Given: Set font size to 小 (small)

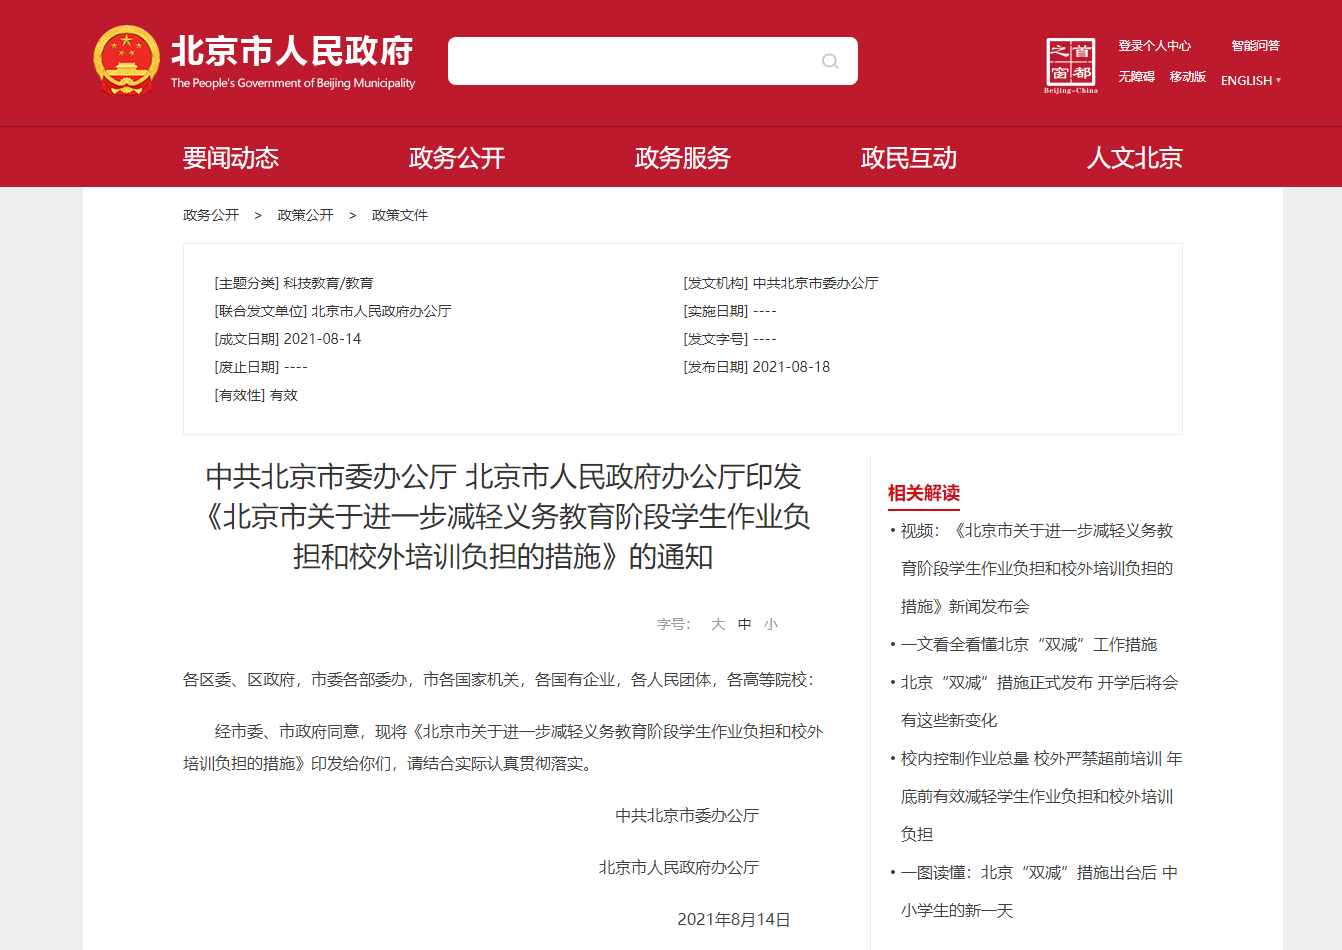Looking at the screenshot, I should pyautogui.click(x=771, y=624).
